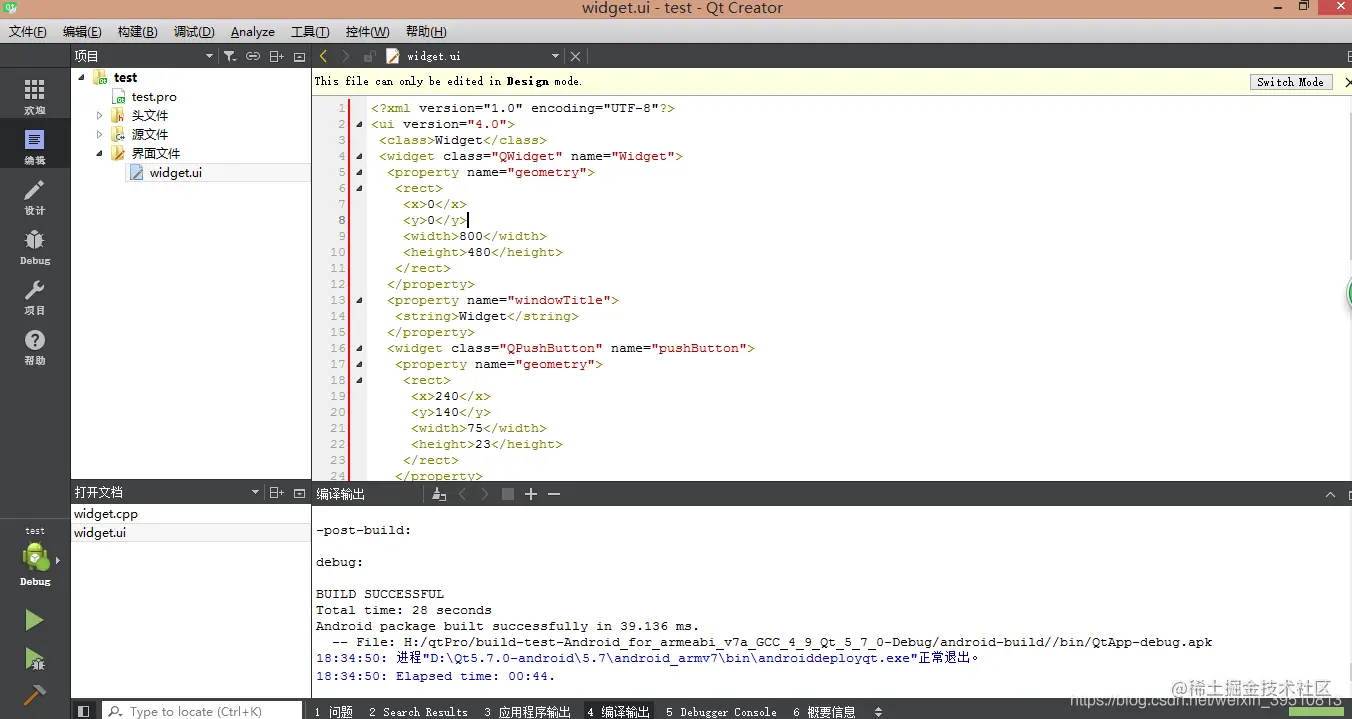Open the 文件(F) menu

click(28, 32)
